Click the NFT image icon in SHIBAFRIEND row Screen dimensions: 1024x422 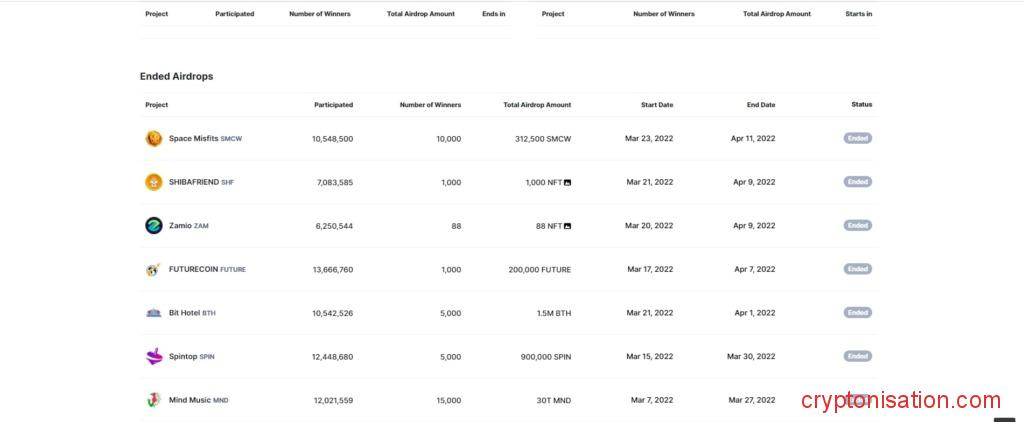[568, 182]
